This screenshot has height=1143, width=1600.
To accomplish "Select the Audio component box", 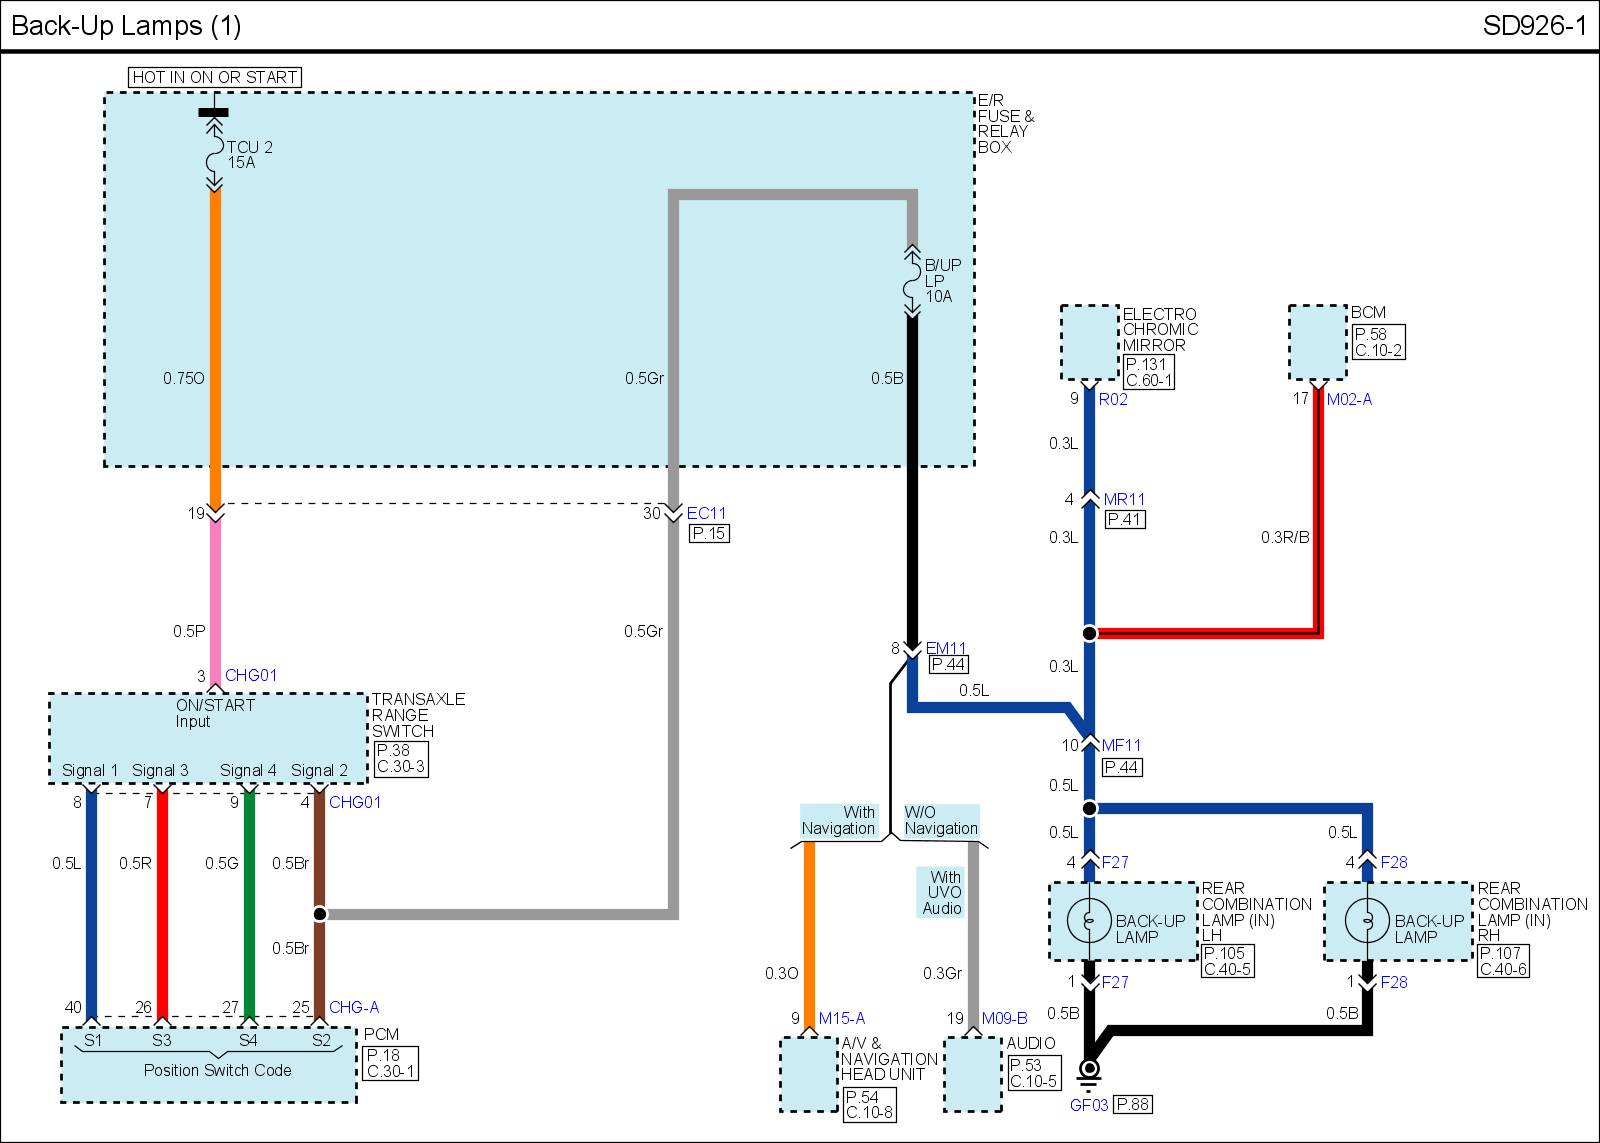I will (973, 1074).
